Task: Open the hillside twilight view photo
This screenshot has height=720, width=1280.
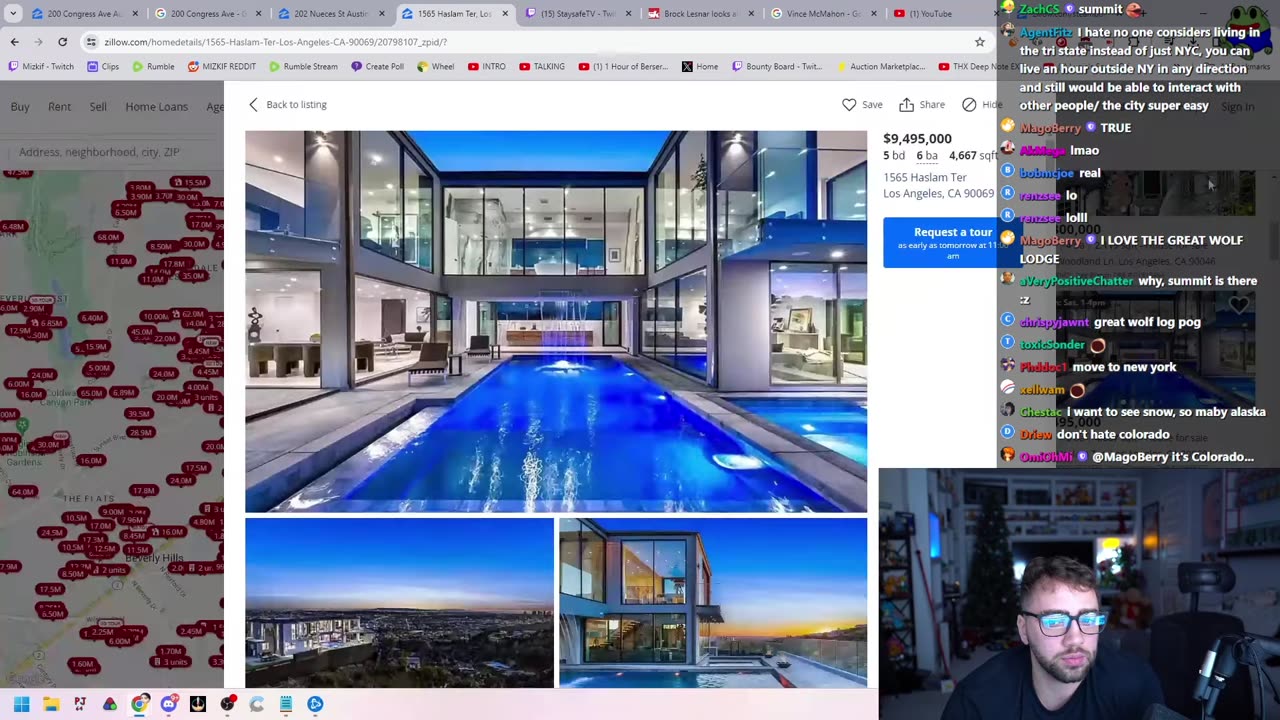Action: [x=399, y=603]
